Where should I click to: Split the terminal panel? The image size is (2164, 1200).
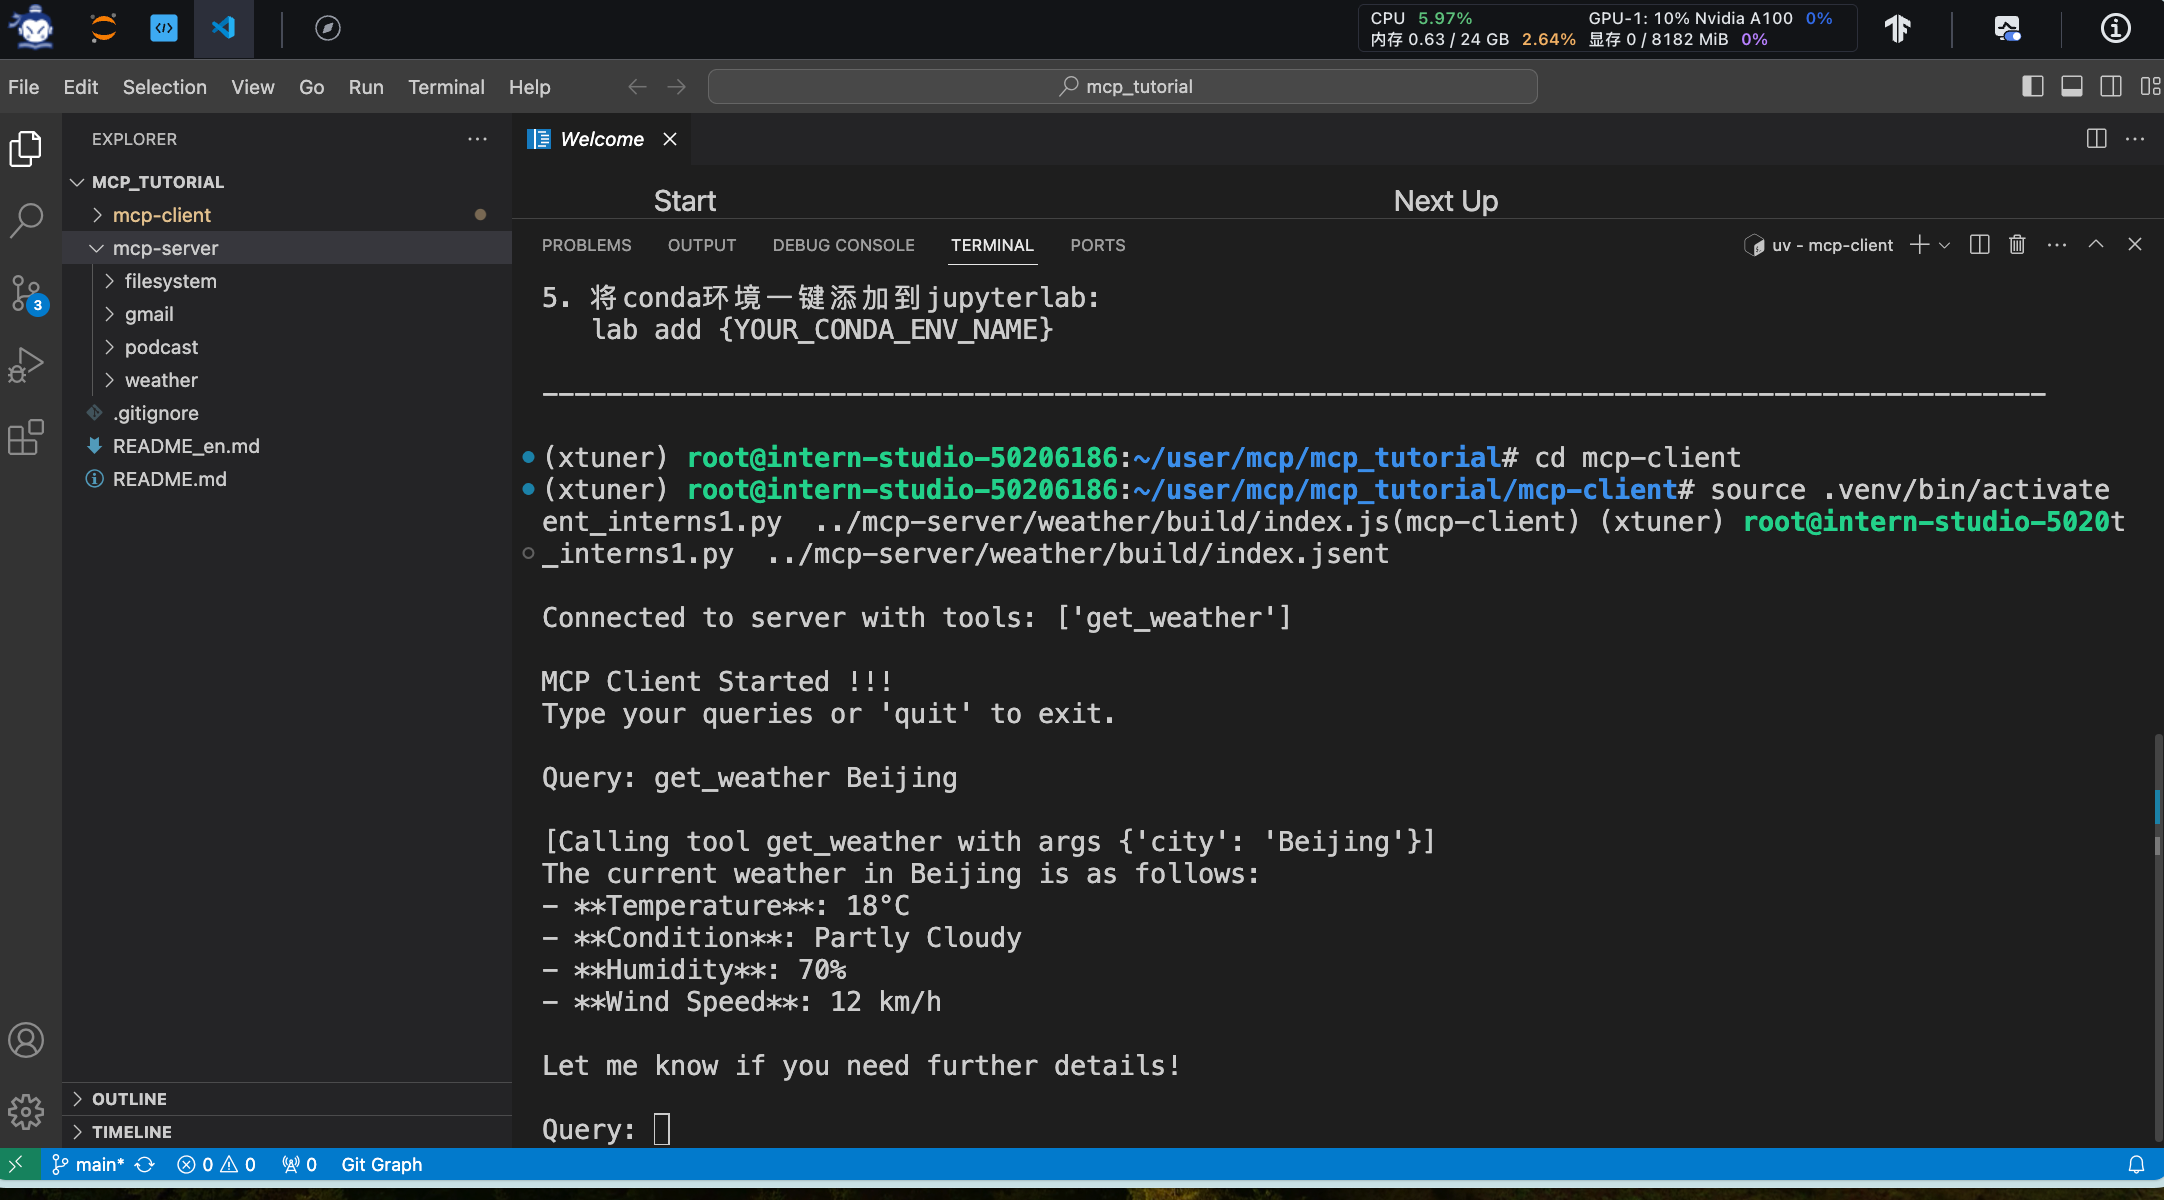pyautogui.click(x=1979, y=245)
